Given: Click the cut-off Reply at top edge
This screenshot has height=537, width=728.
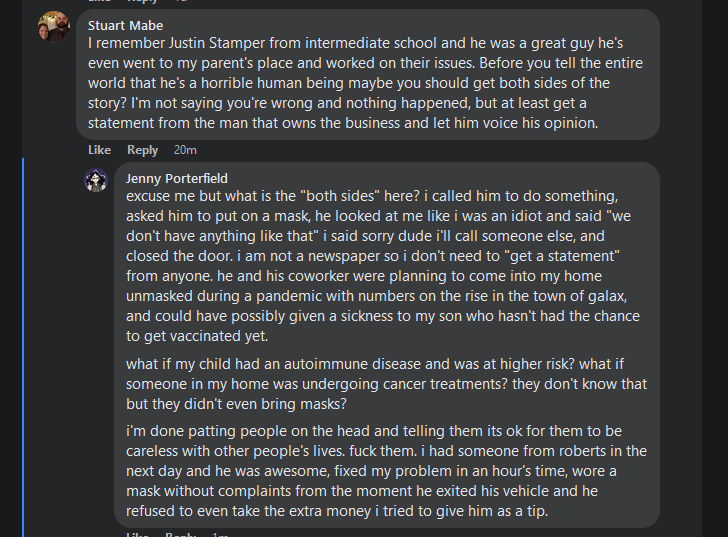Looking at the screenshot, I should click(x=142, y=2).
